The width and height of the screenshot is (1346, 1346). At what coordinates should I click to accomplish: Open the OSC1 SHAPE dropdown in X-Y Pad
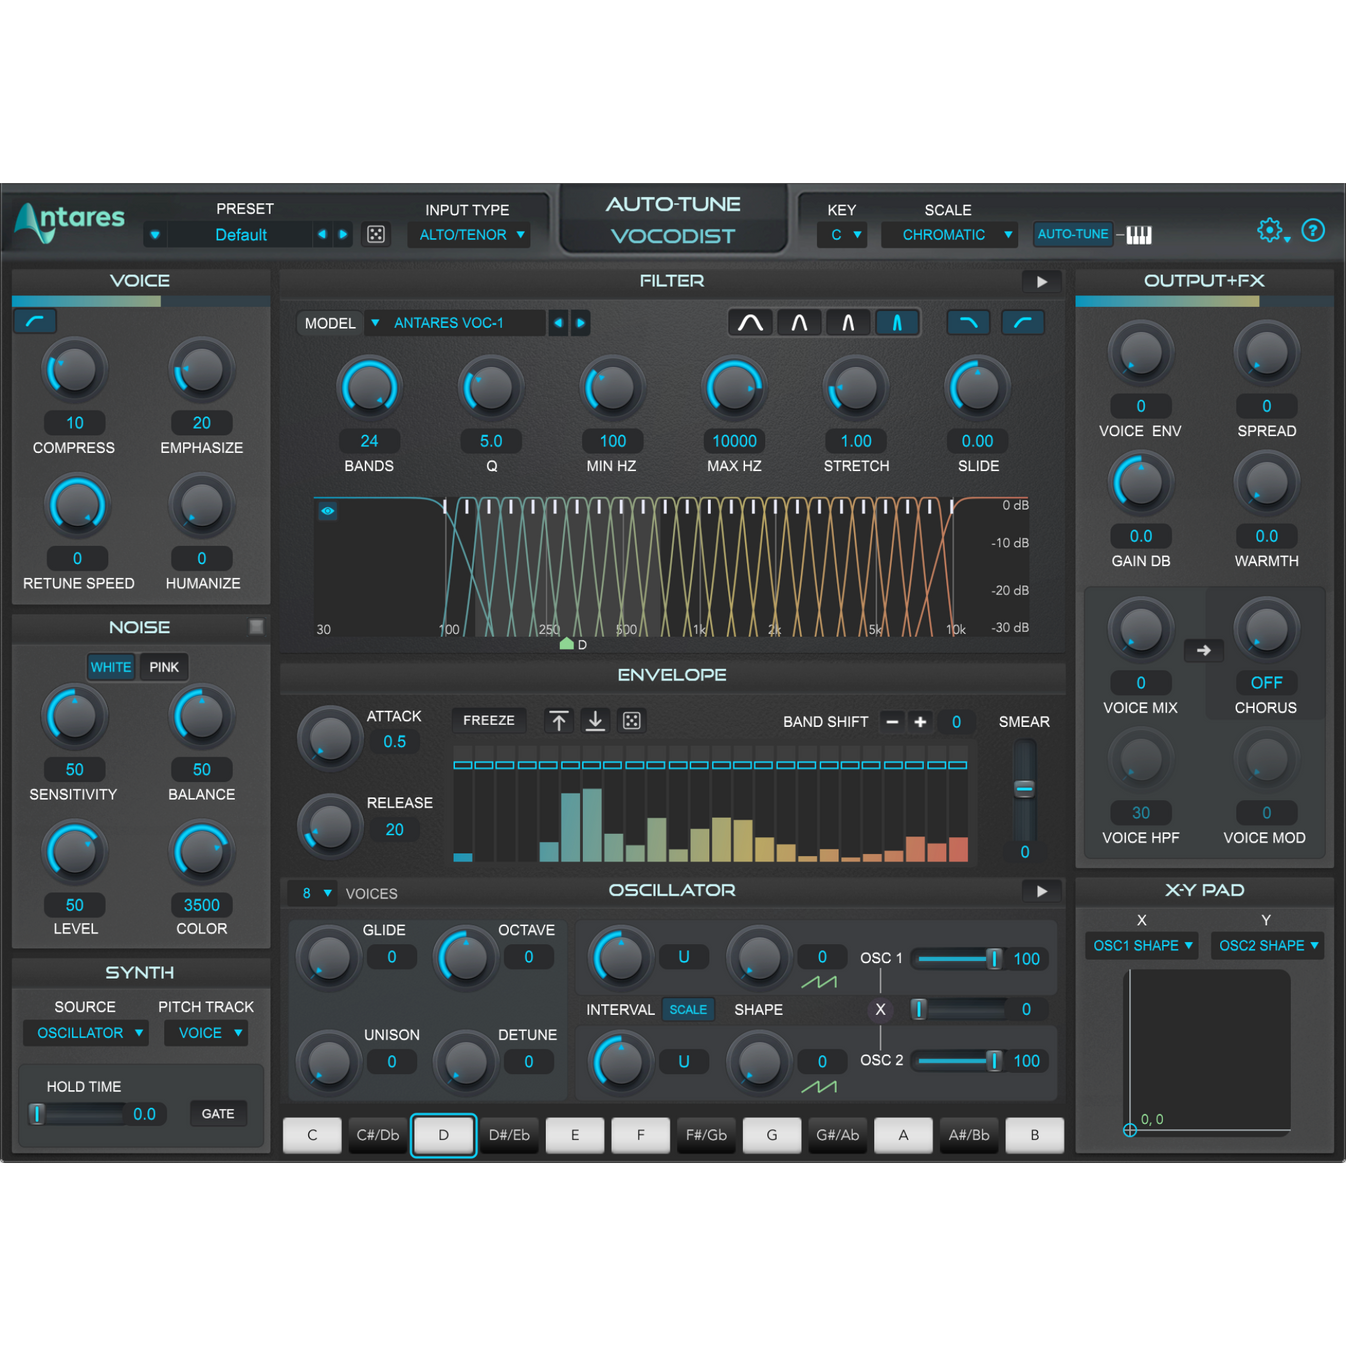point(1140,945)
